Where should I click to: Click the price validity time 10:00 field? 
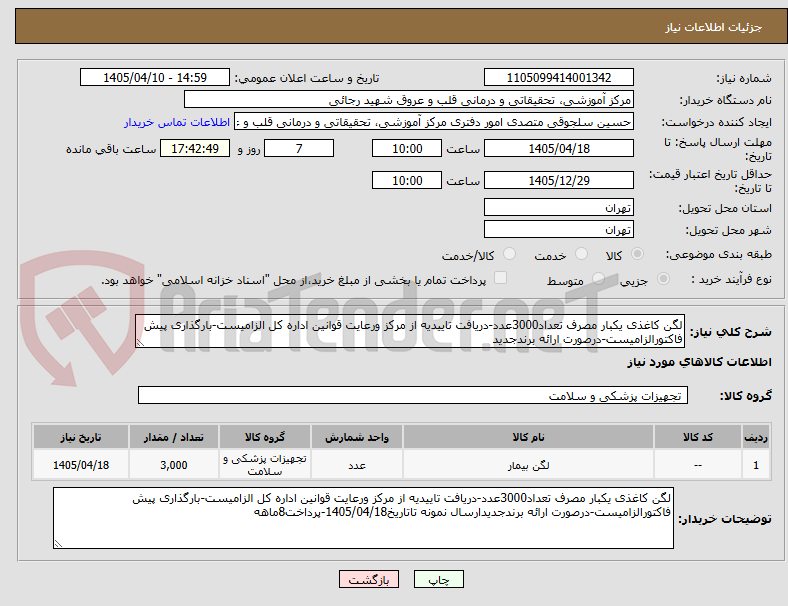pyautogui.click(x=407, y=180)
